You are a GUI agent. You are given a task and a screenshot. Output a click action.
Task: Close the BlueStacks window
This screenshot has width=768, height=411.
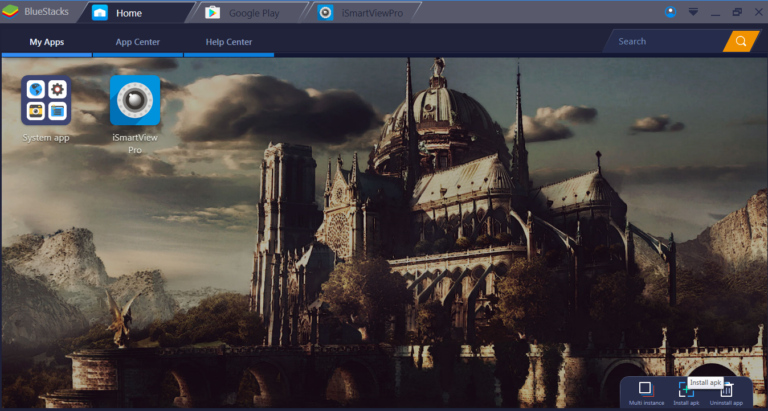tap(757, 12)
